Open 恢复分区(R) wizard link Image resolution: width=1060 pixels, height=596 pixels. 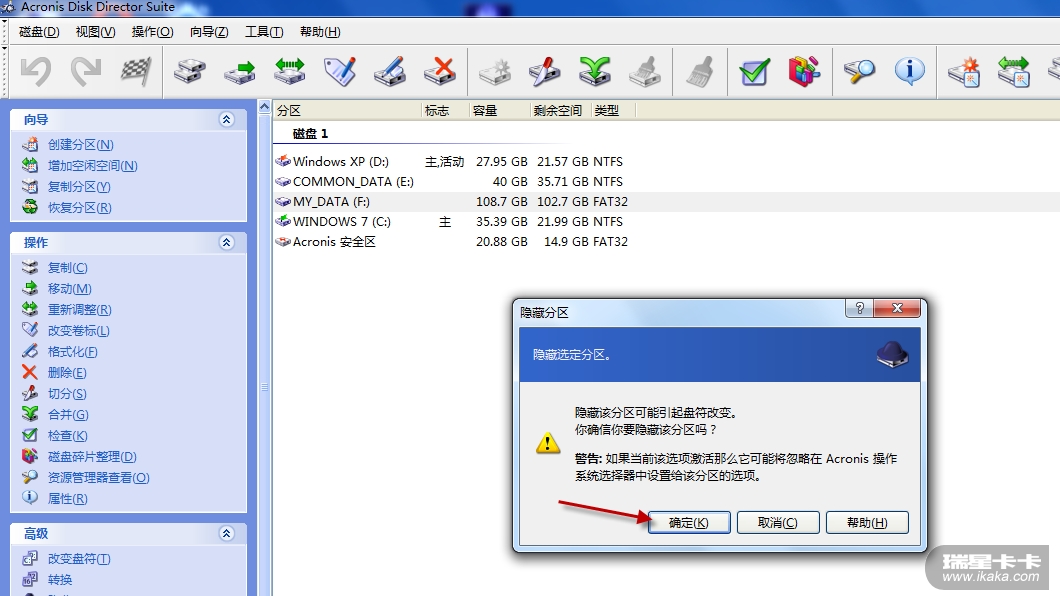80,207
